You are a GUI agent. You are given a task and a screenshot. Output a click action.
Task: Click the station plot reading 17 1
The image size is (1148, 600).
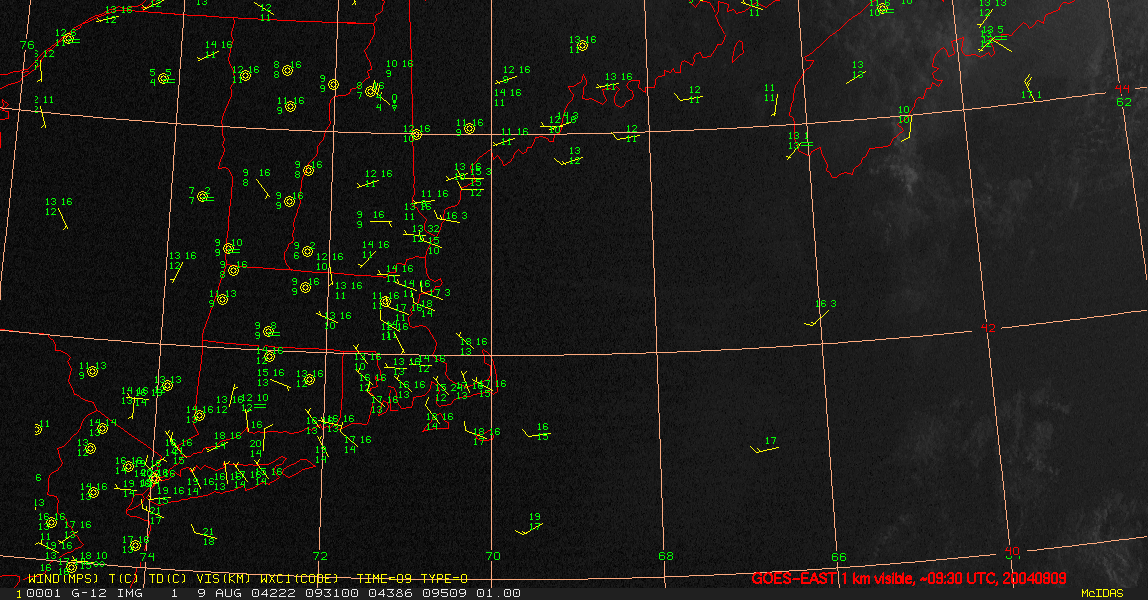pos(1031,88)
